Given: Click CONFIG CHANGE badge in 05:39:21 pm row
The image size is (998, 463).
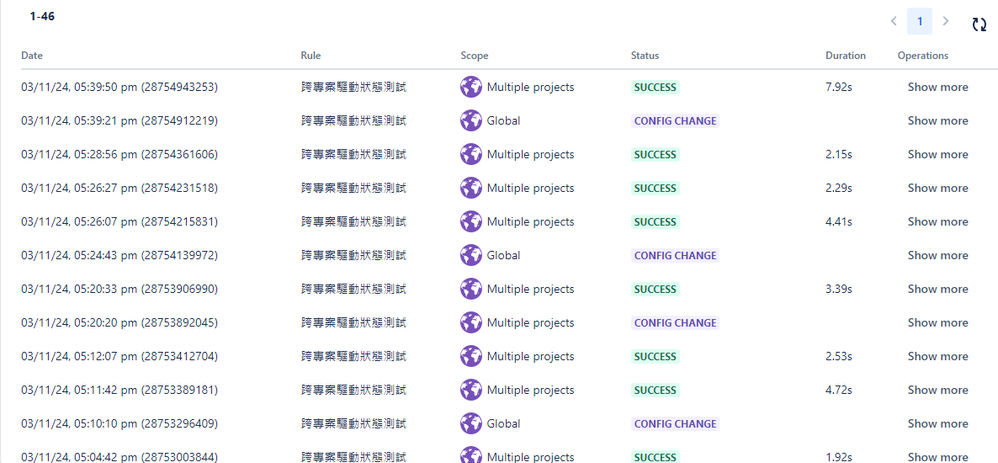Looking at the screenshot, I should pyautogui.click(x=675, y=121).
